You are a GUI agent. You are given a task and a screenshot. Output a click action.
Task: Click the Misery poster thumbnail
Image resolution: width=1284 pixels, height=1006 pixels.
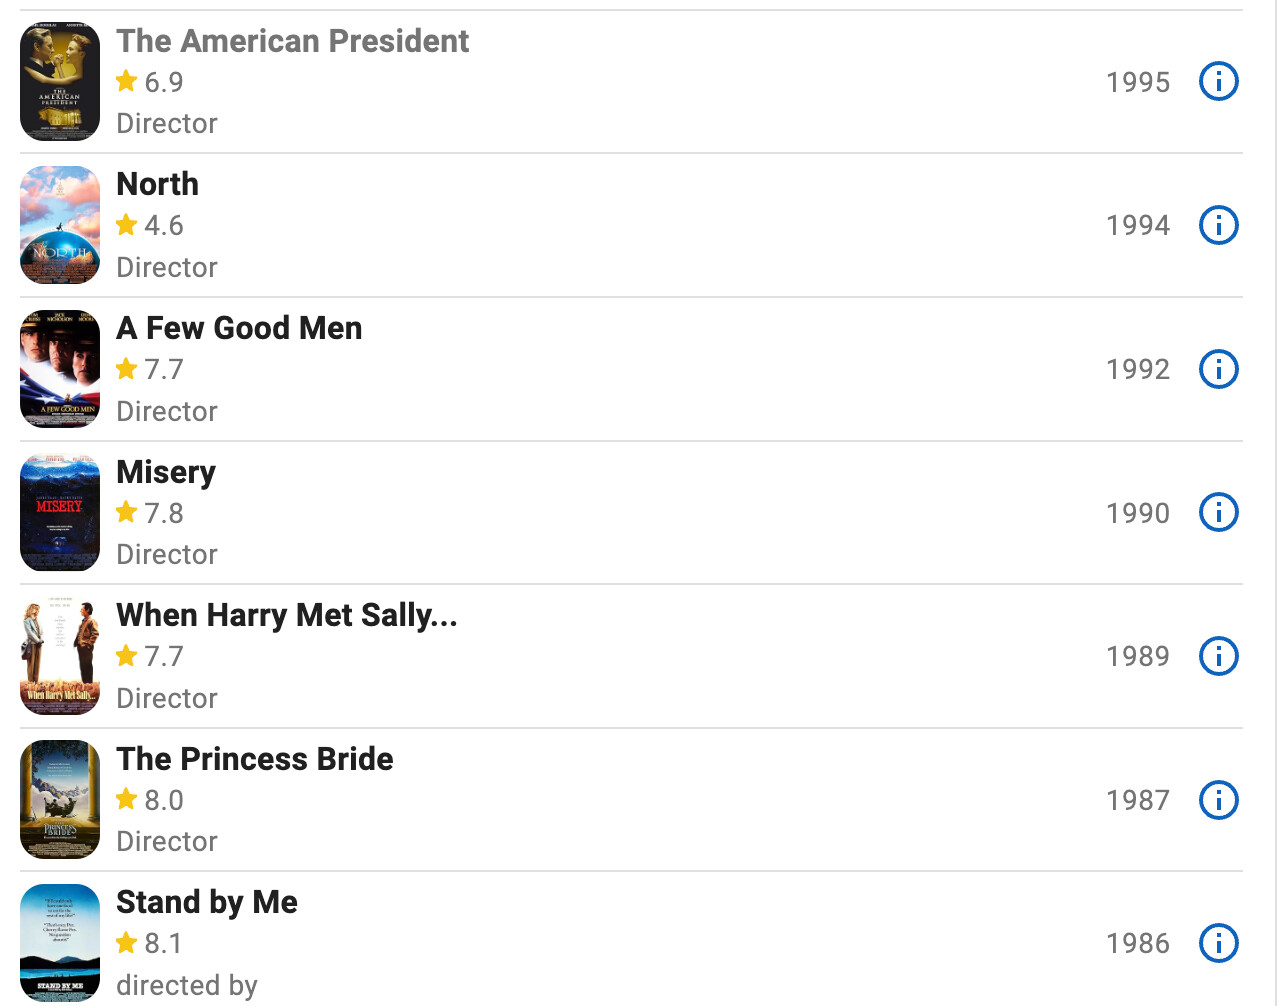[x=60, y=513]
